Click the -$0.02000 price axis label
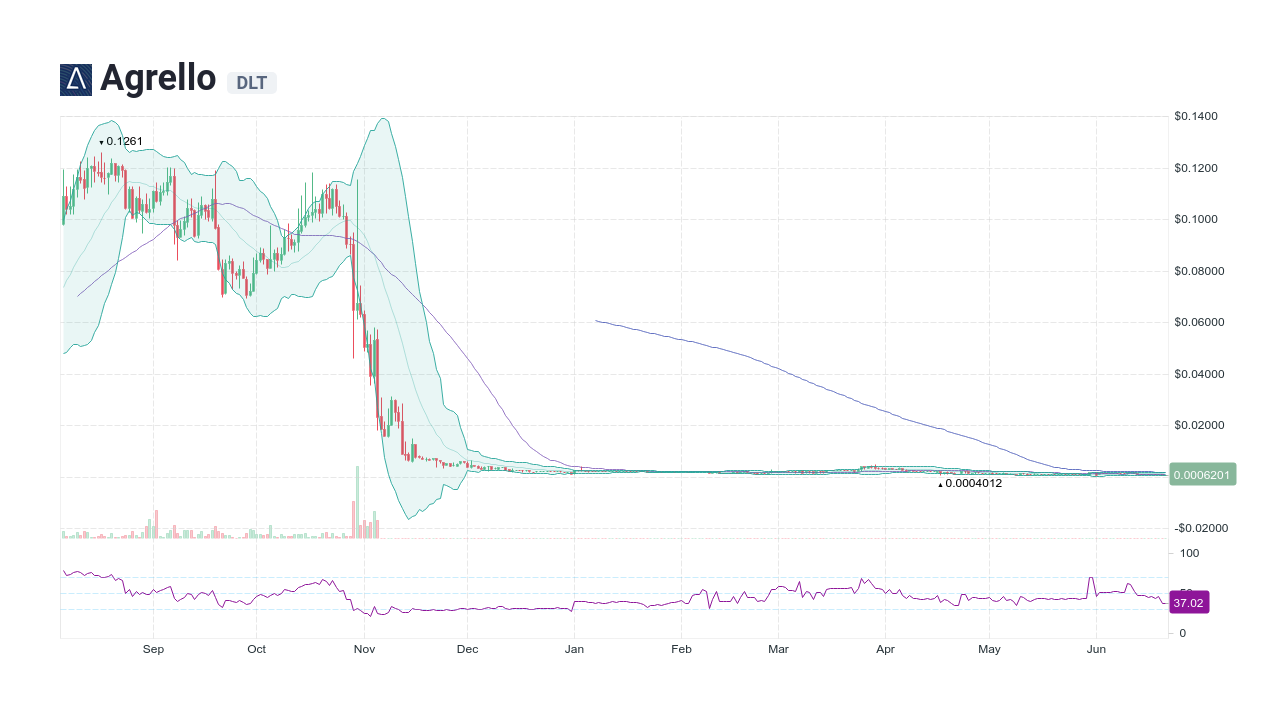This screenshot has height=720, width=1280. pos(1199,528)
